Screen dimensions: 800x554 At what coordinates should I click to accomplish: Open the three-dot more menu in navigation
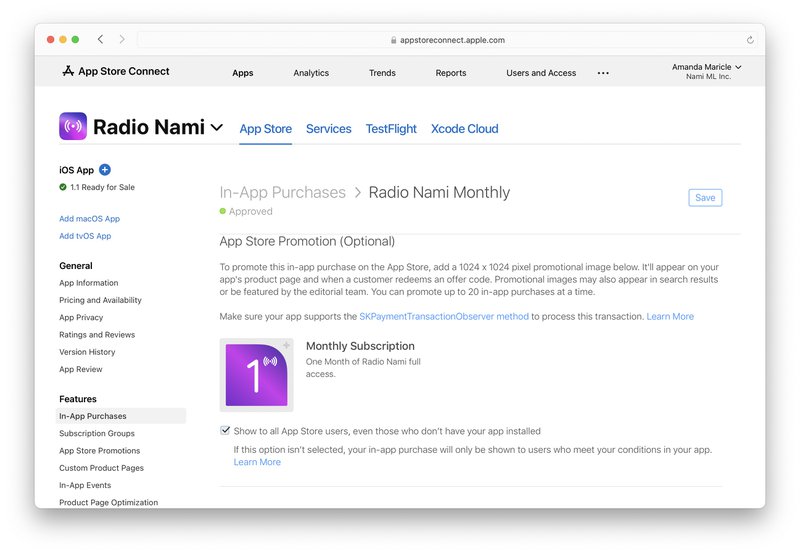click(x=603, y=73)
